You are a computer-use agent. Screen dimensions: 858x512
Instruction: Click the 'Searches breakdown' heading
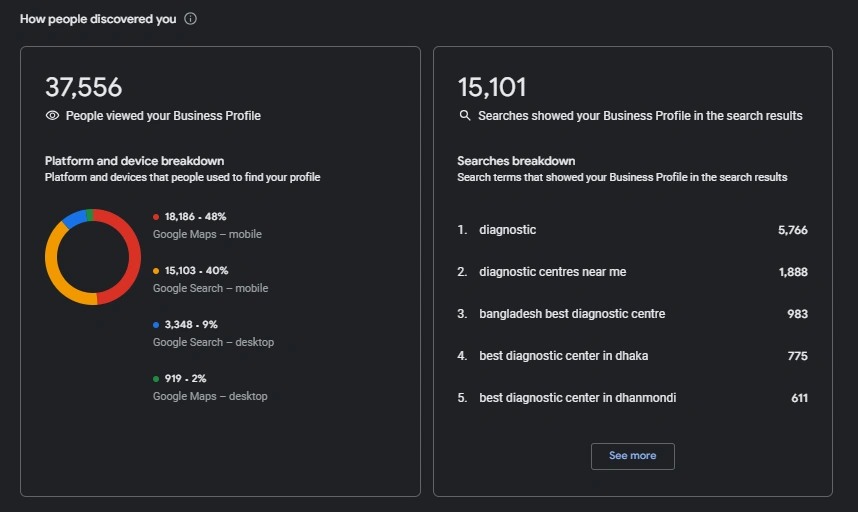516,161
